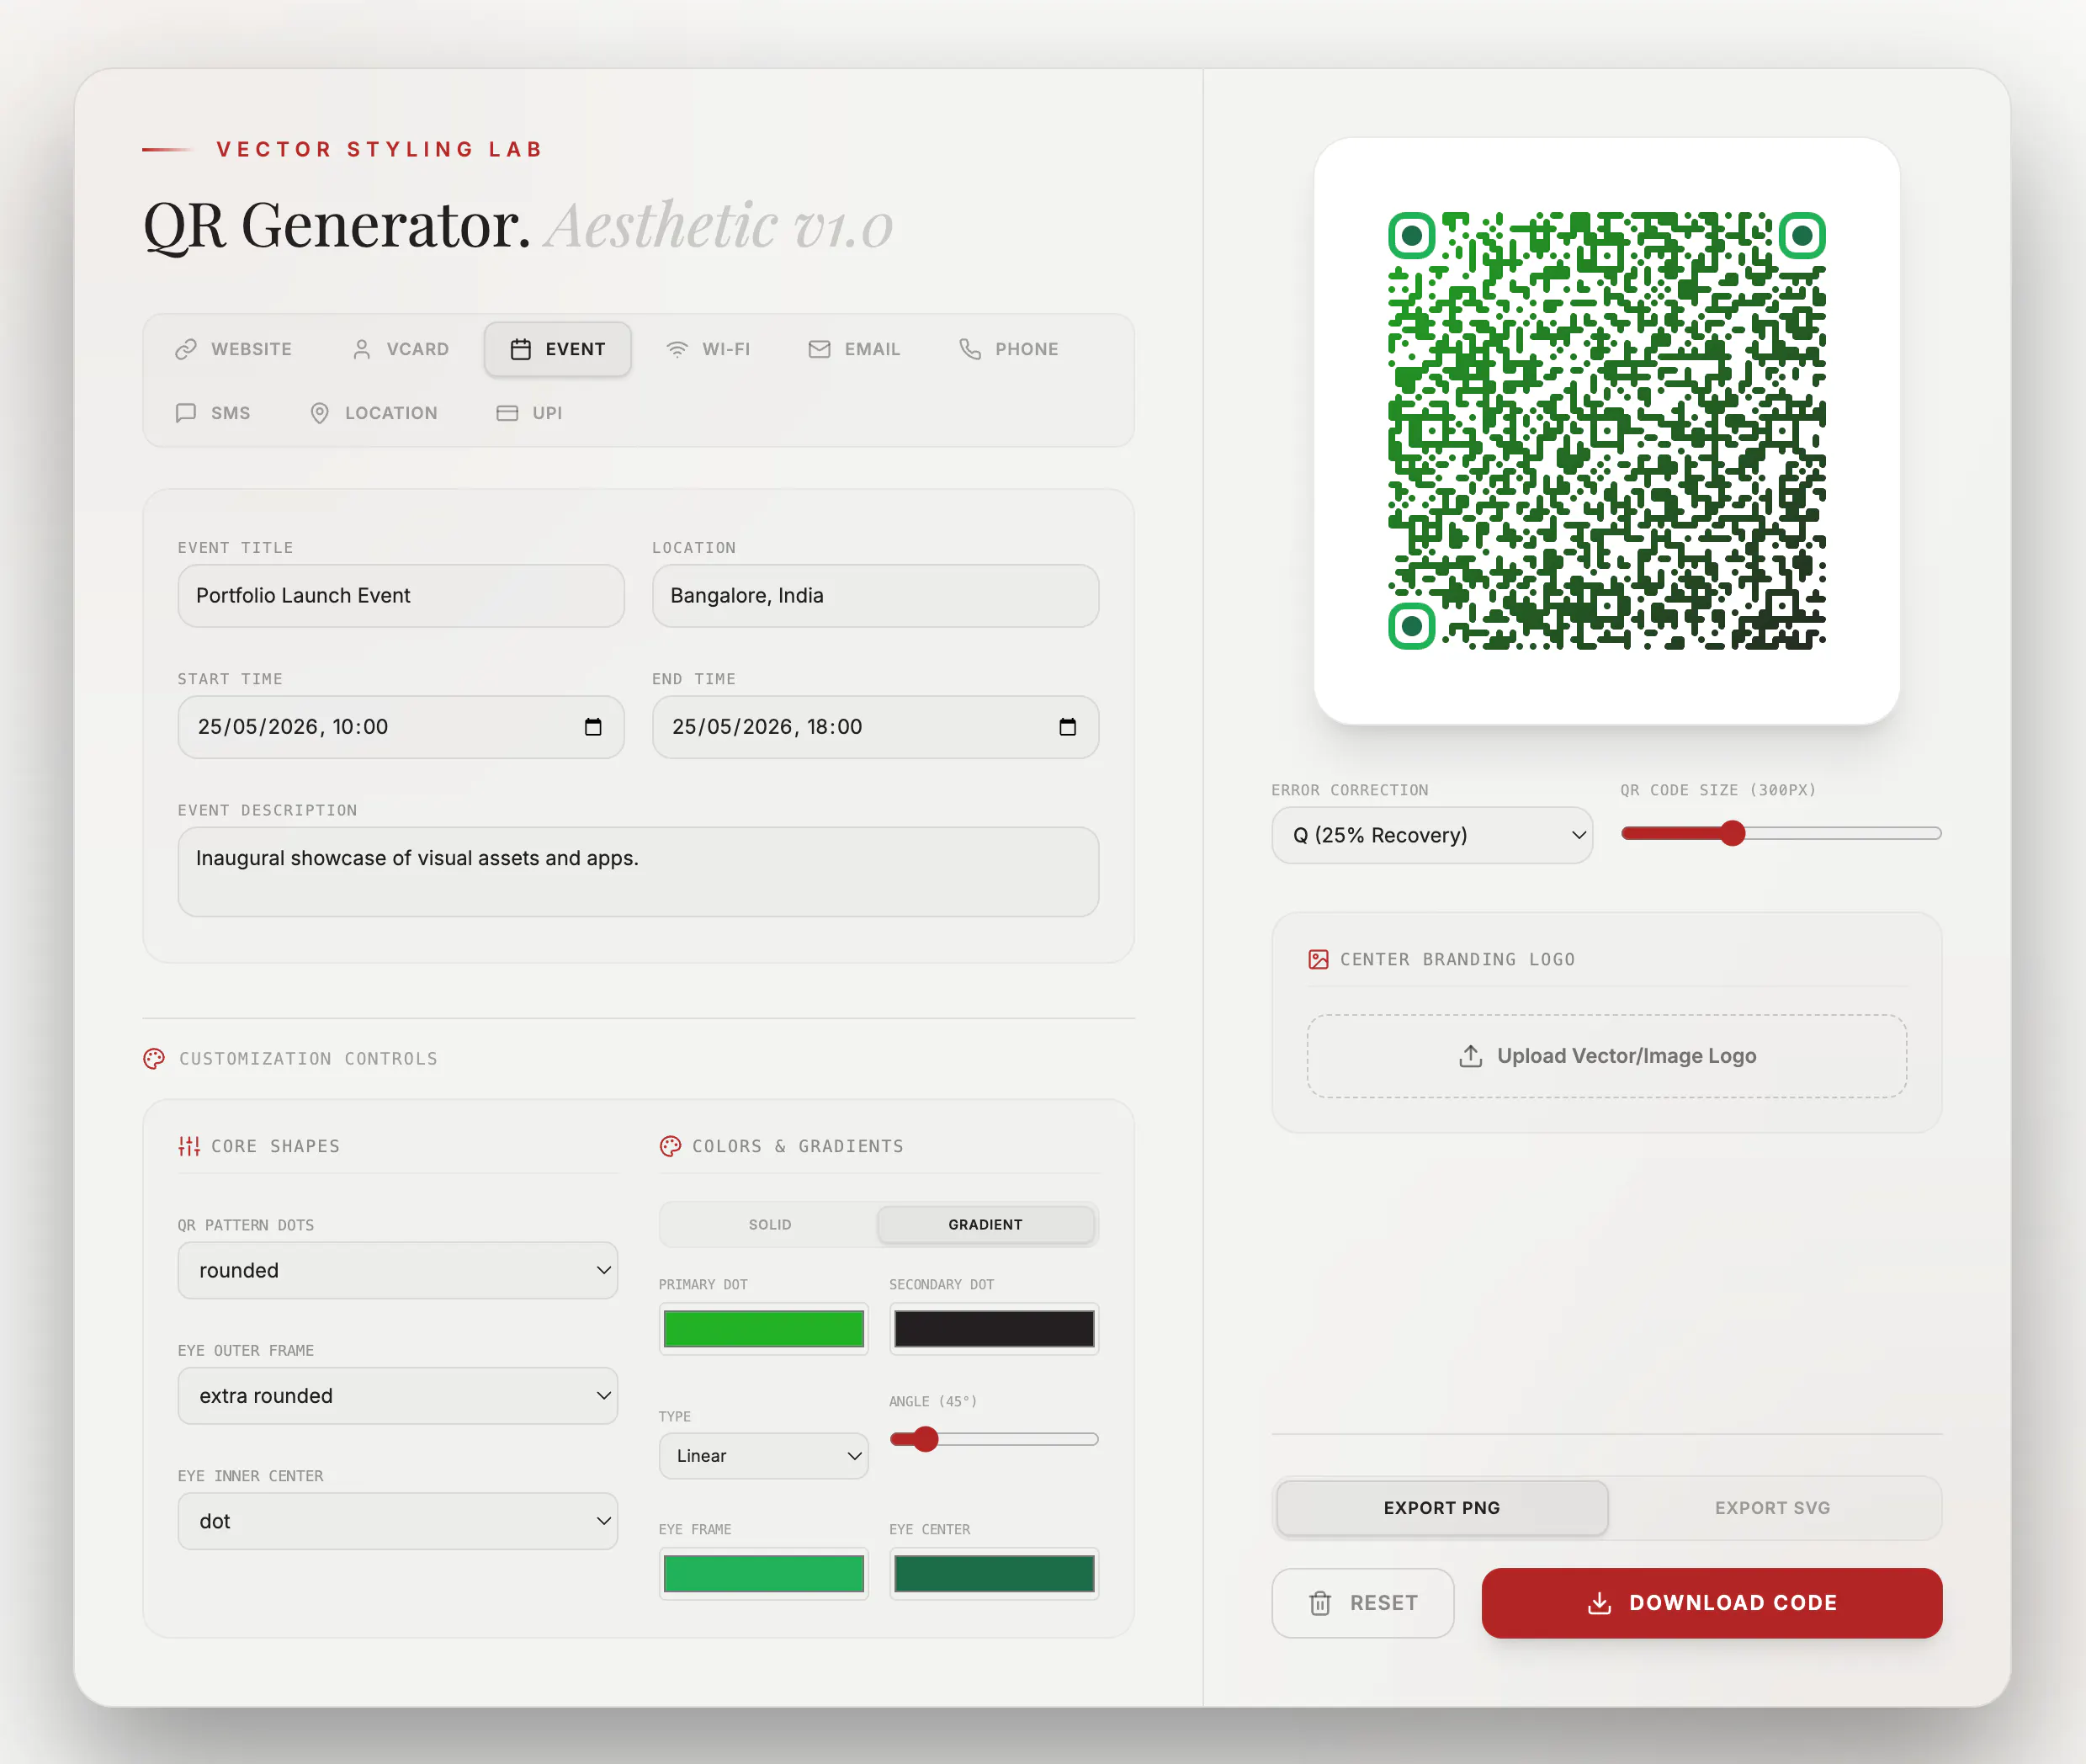Click the QR code preview image
2086x1764 pixels.
[x=1606, y=431]
